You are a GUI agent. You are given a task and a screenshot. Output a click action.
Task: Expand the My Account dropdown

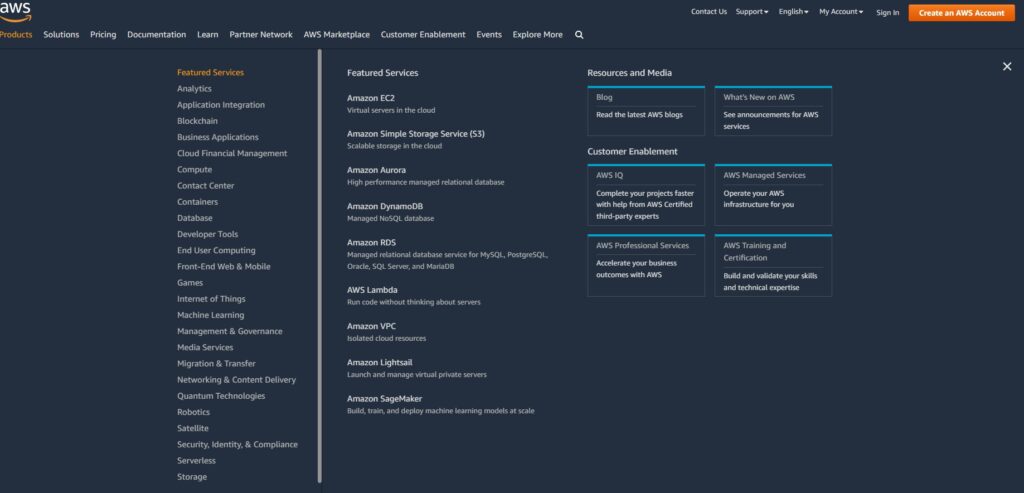841,12
